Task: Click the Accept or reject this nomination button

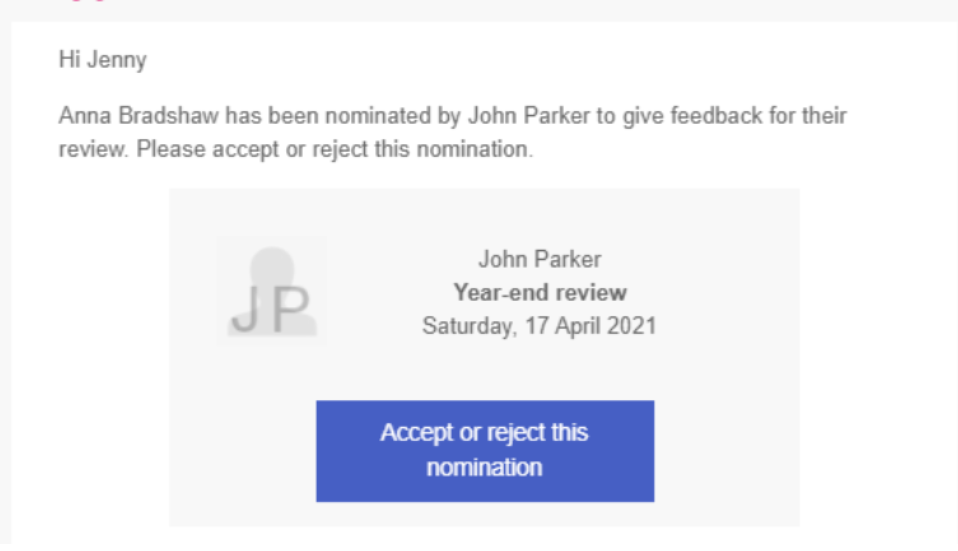Action: point(484,451)
